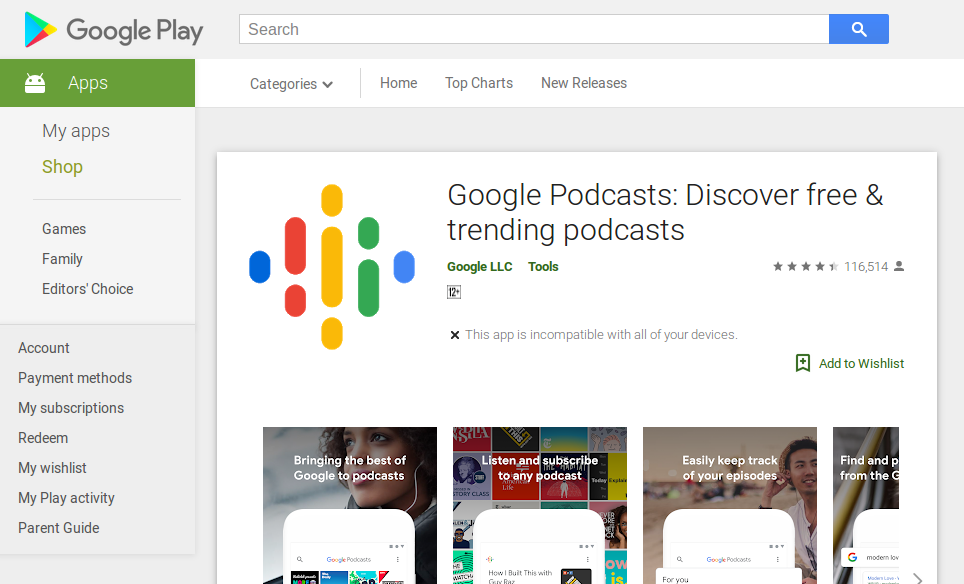The height and width of the screenshot is (584, 964).
Task: Open the Parent Guide link
Action: [58, 528]
